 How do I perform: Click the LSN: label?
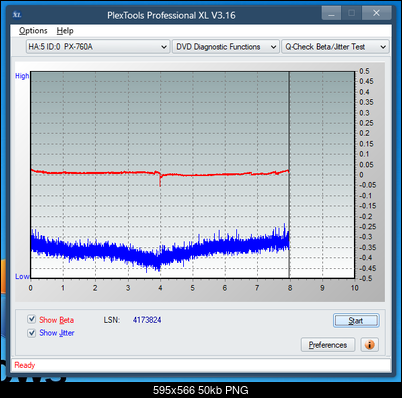[112, 320]
